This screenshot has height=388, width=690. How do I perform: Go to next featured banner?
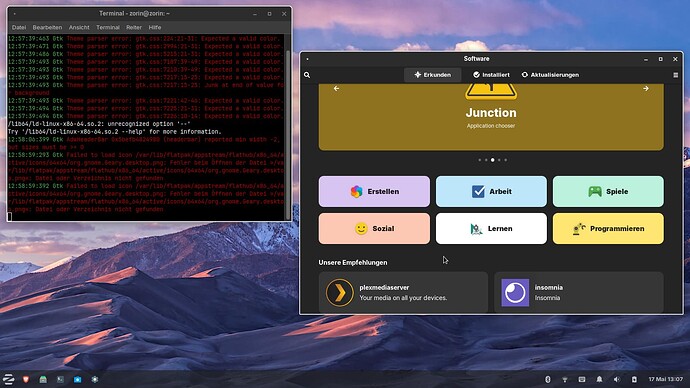click(646, 88)
